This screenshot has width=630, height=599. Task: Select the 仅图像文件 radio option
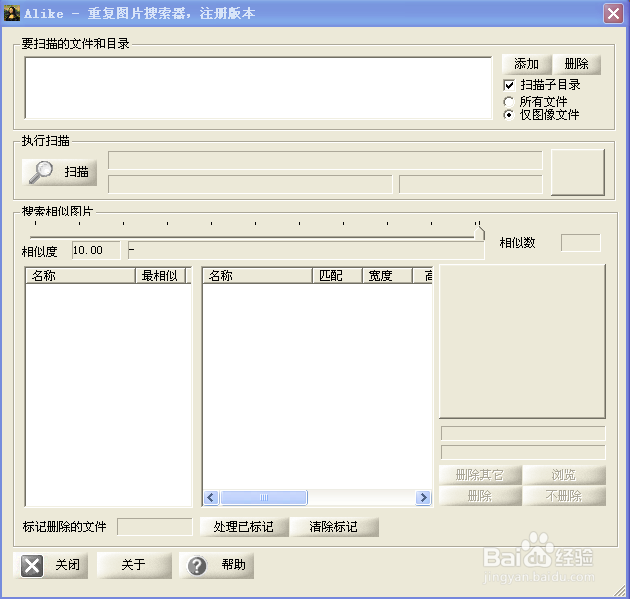tap(509, 115)
